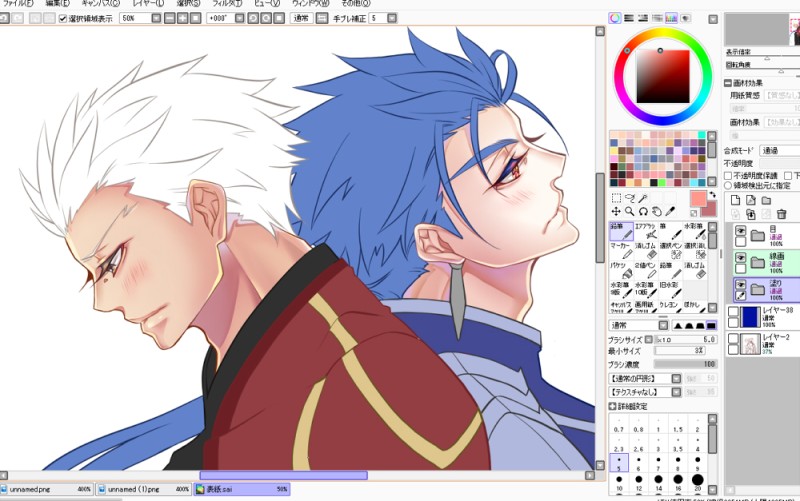The height and width of the screenshot is (501, 800).
Task: Open the ファイル(F) menu
Action: (18, 3)
